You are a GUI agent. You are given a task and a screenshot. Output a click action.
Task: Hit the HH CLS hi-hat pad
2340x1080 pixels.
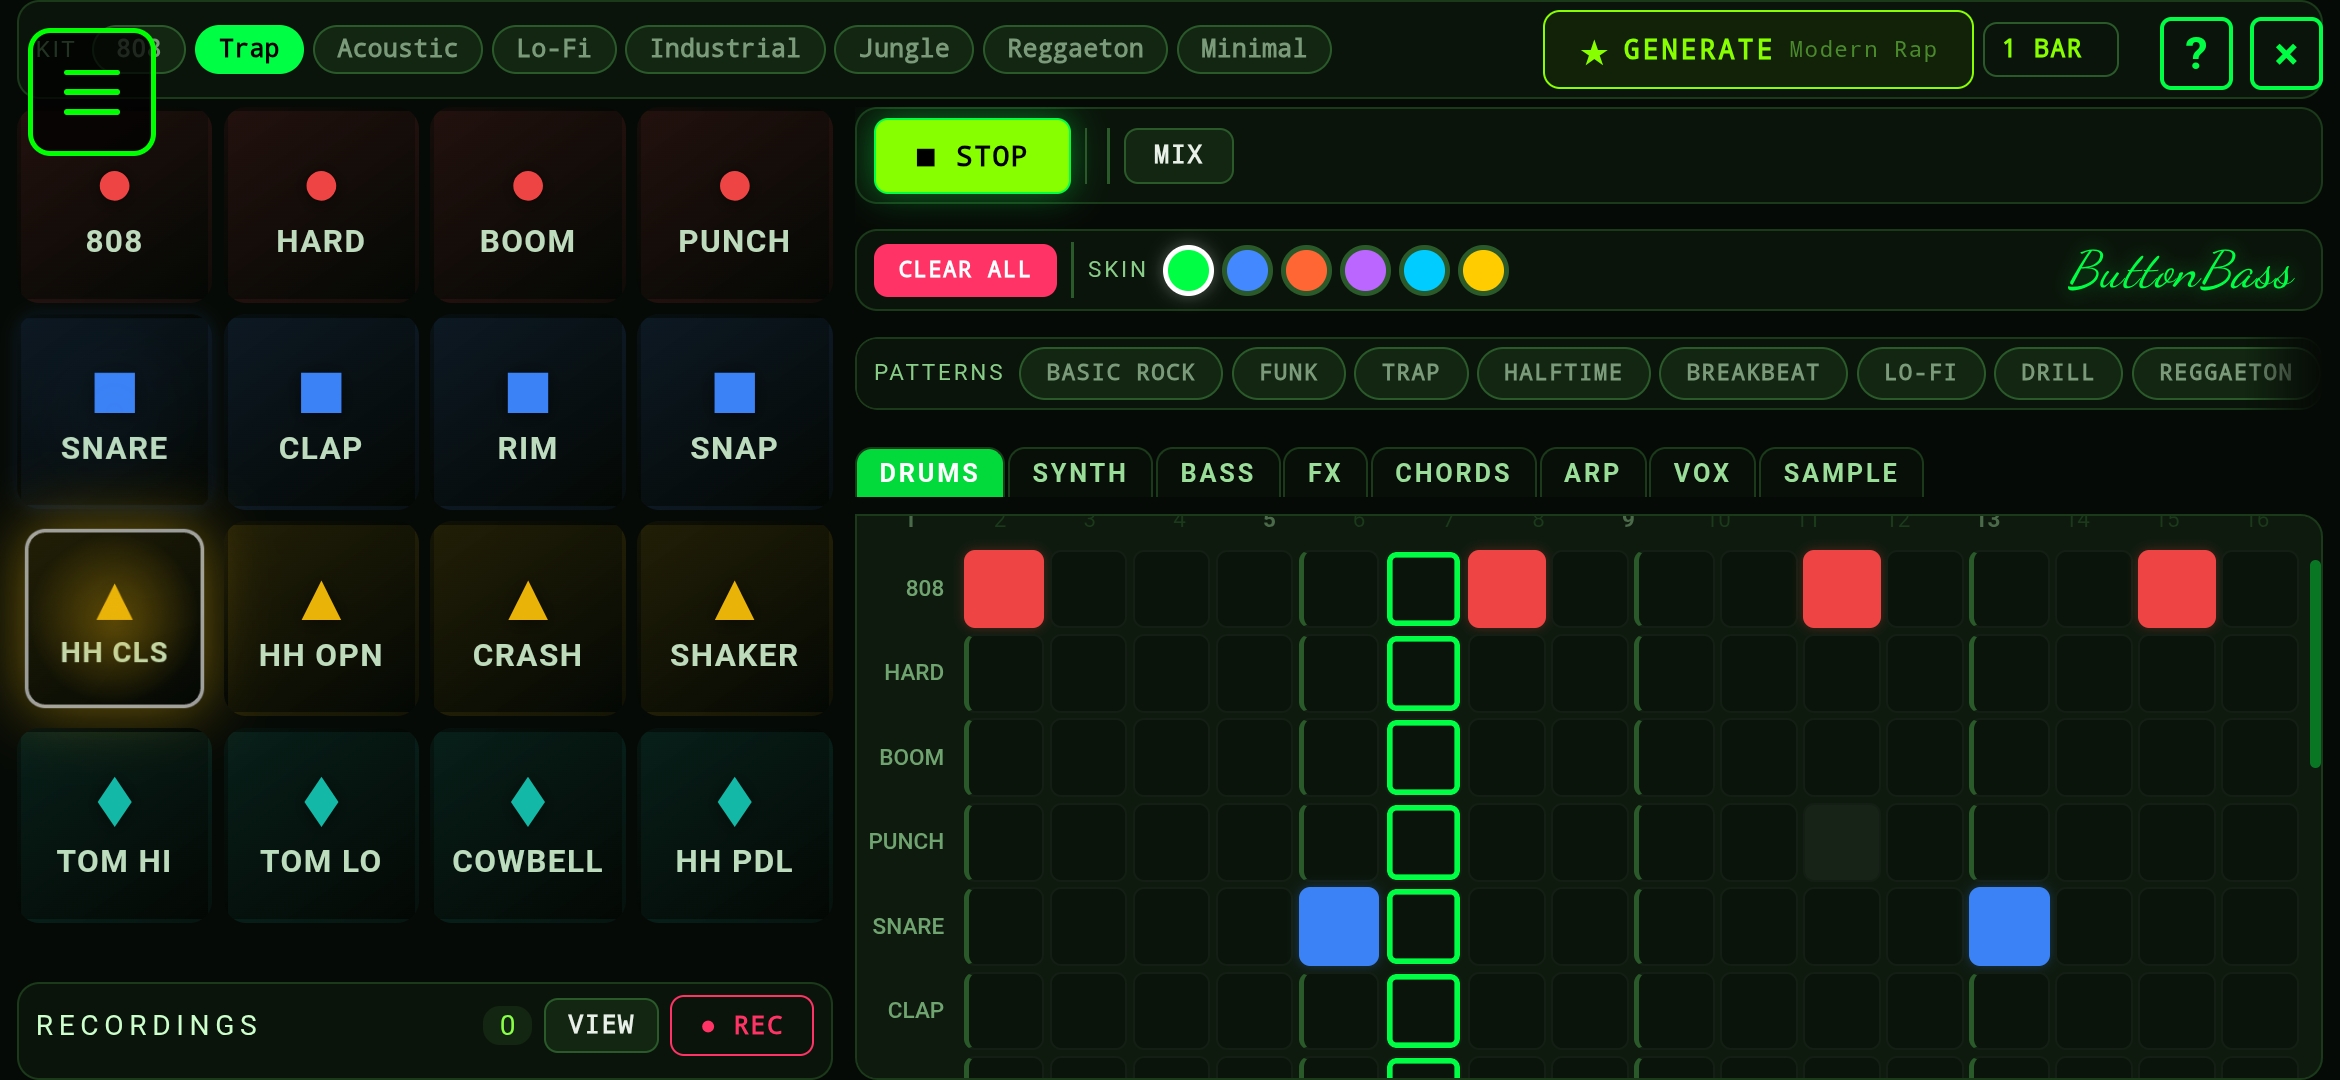coord(114,619)
